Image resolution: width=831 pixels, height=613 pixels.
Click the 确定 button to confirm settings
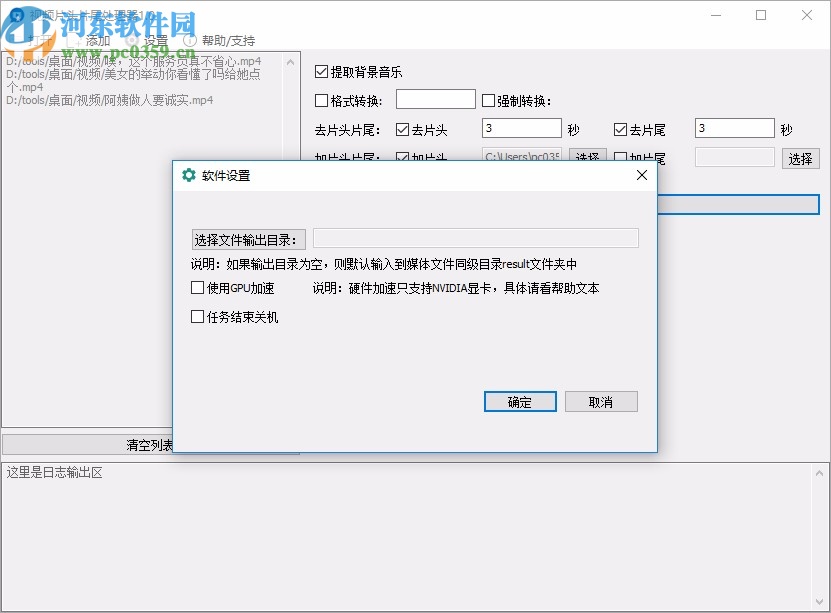(x=519, y=401)
